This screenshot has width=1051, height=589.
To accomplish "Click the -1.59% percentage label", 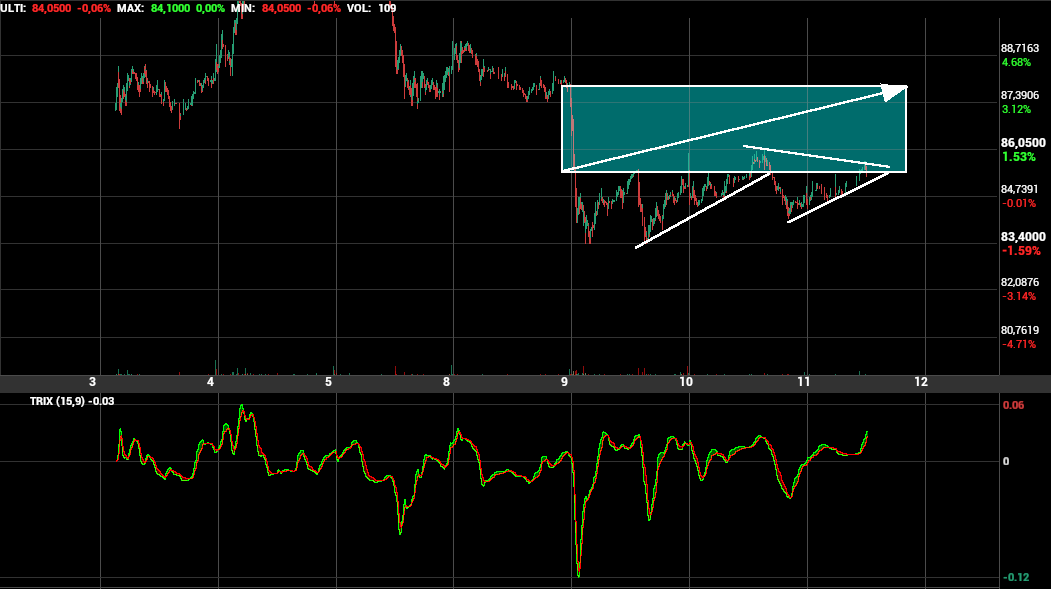I will tap(1021, 251).
